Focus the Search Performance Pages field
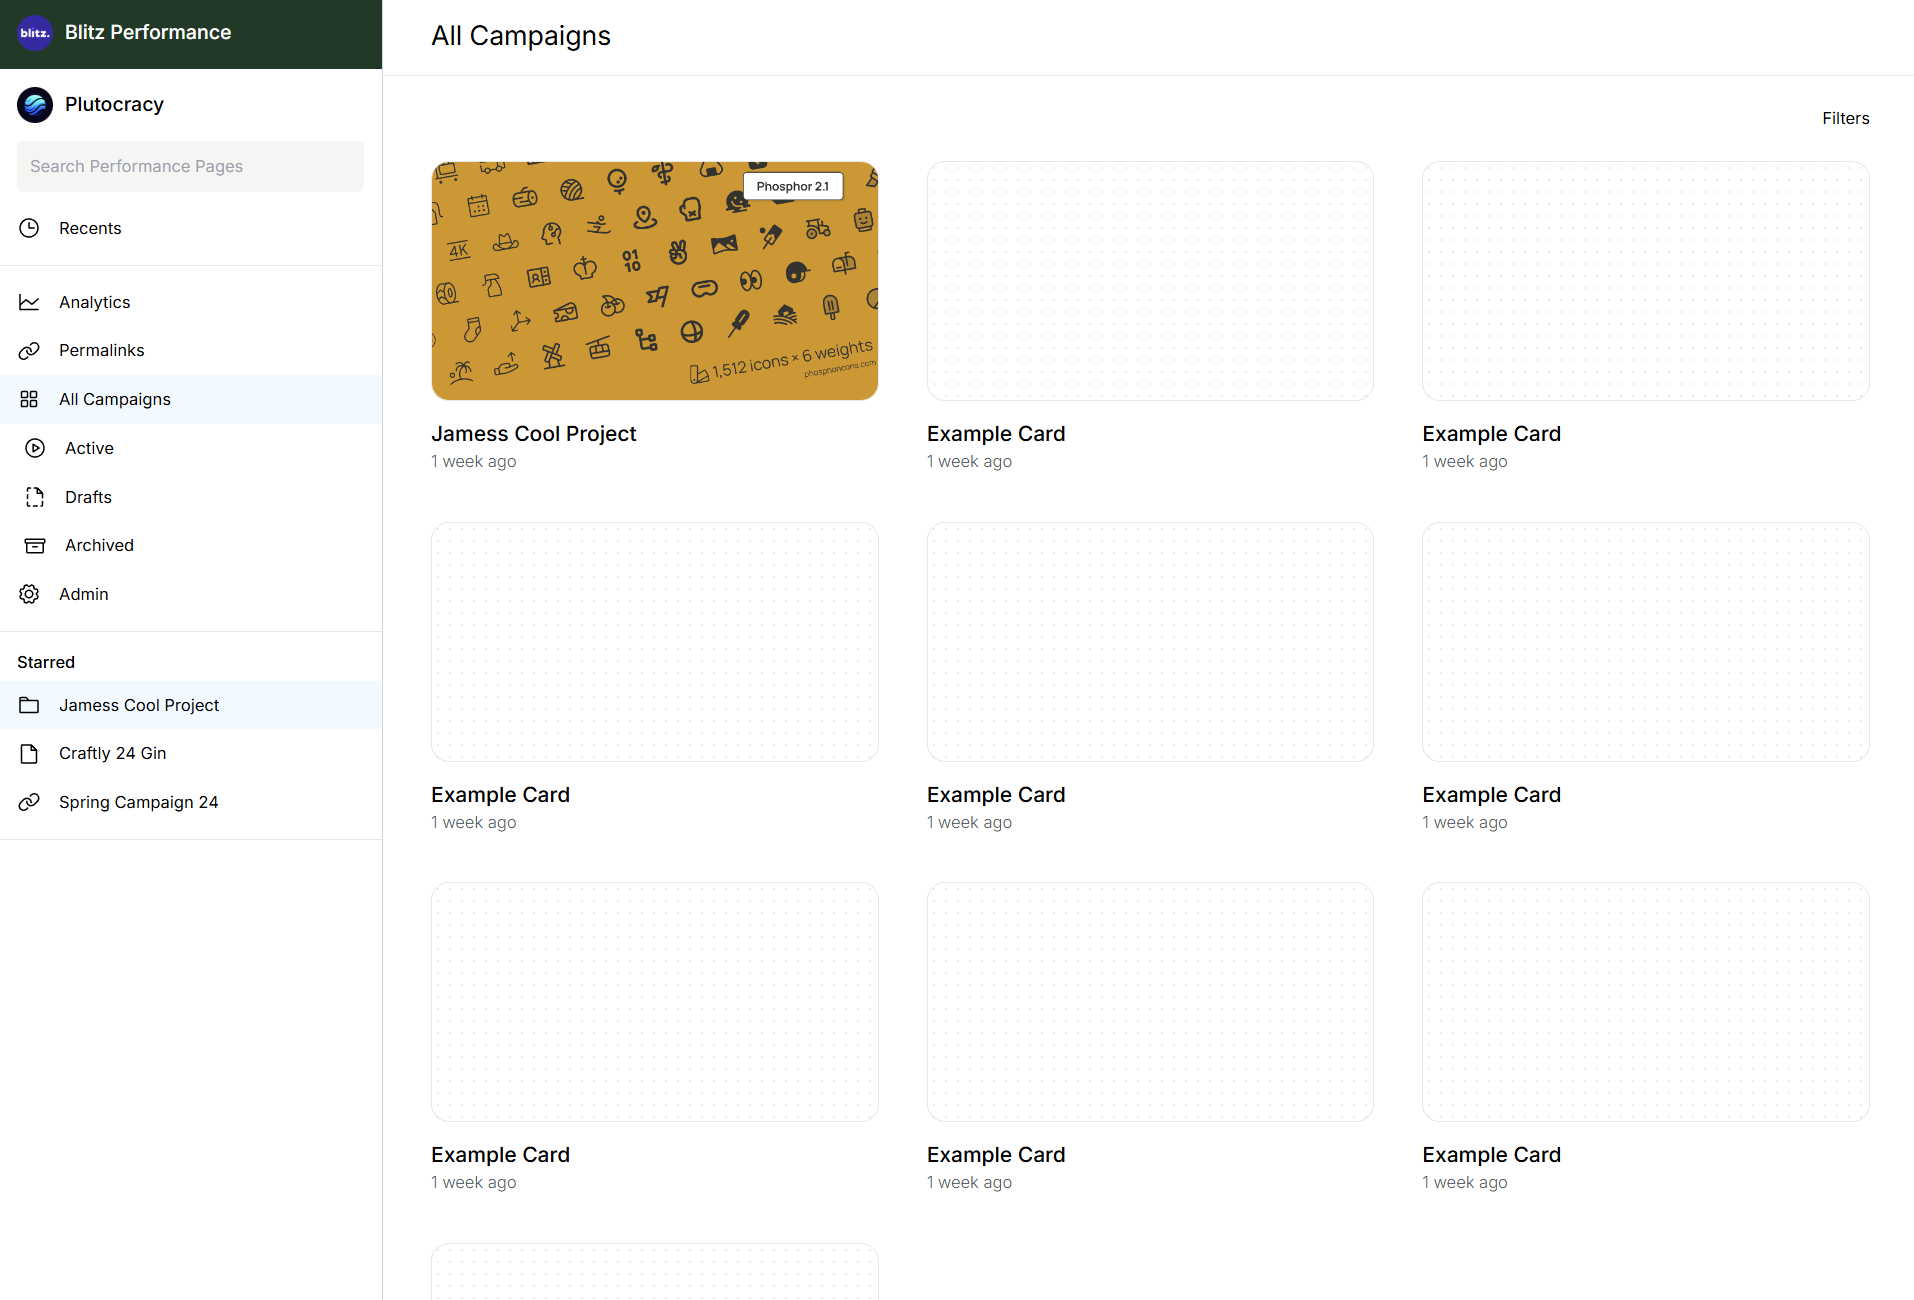 (x=190, y=166)
